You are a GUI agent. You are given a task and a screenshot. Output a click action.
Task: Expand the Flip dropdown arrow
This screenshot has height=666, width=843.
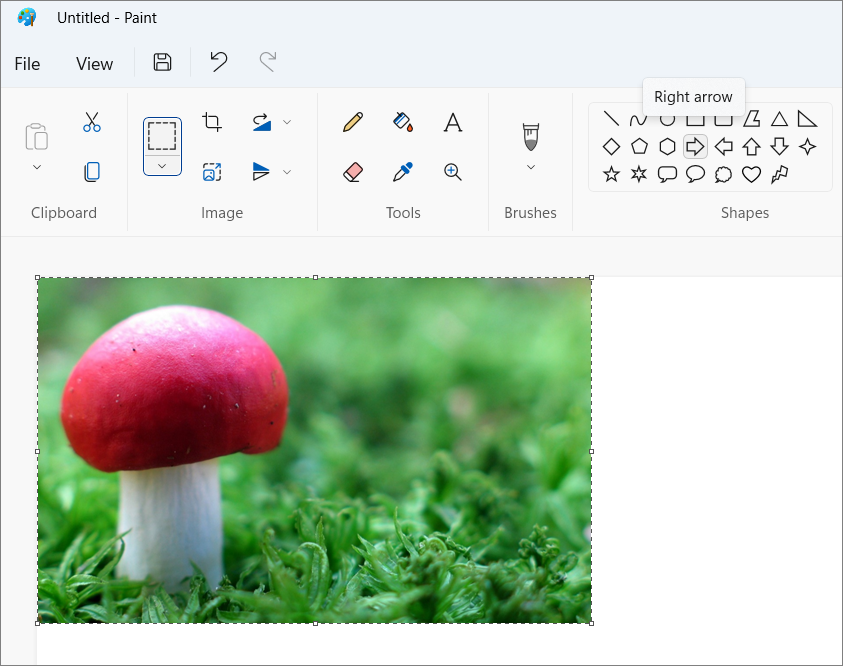[287, 172]
